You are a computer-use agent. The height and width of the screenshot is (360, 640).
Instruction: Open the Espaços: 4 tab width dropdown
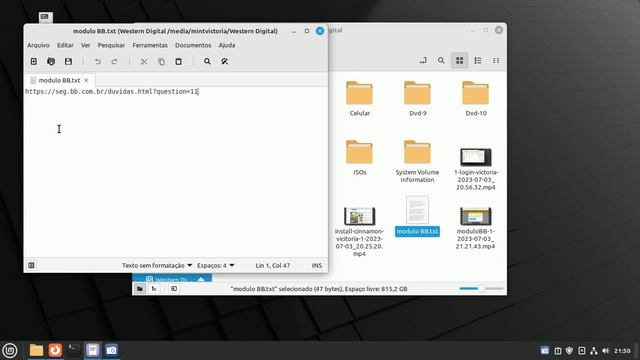point(216,265)
